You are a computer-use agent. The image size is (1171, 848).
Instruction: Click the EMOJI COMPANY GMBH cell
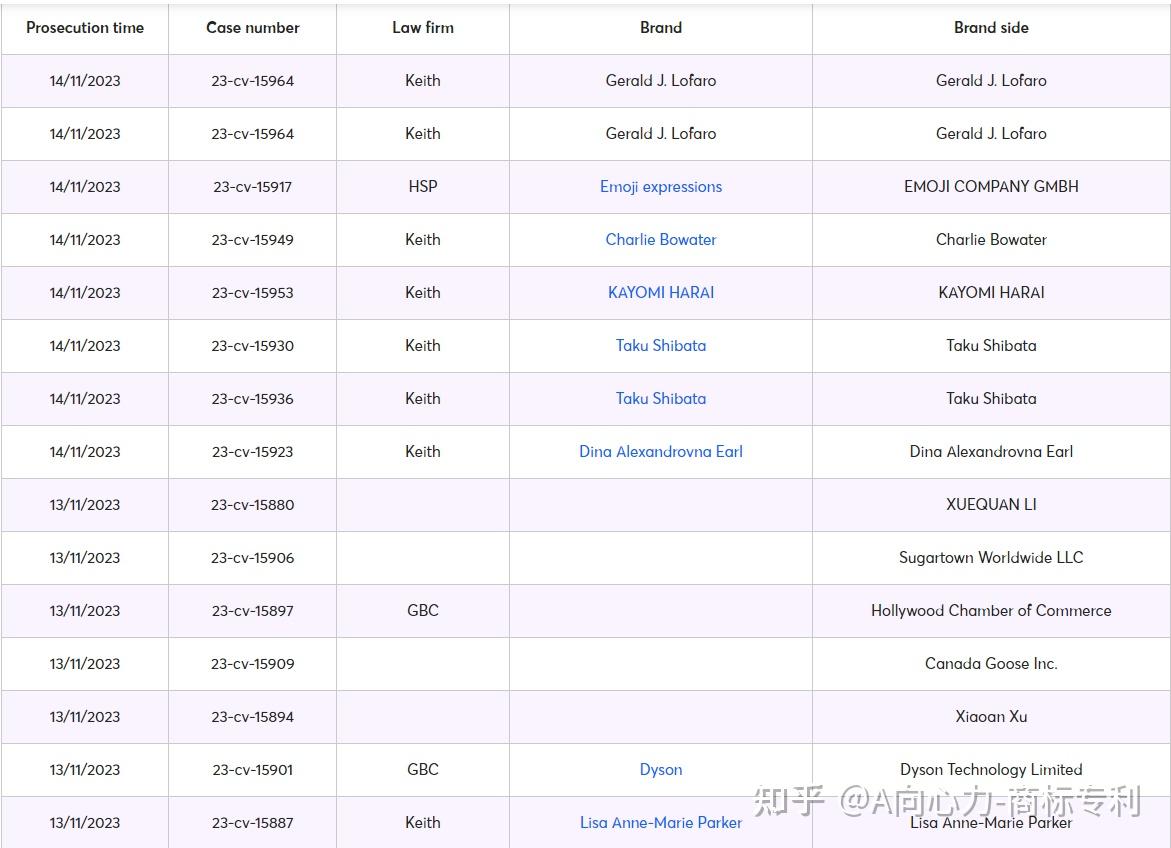click(991, 187)
